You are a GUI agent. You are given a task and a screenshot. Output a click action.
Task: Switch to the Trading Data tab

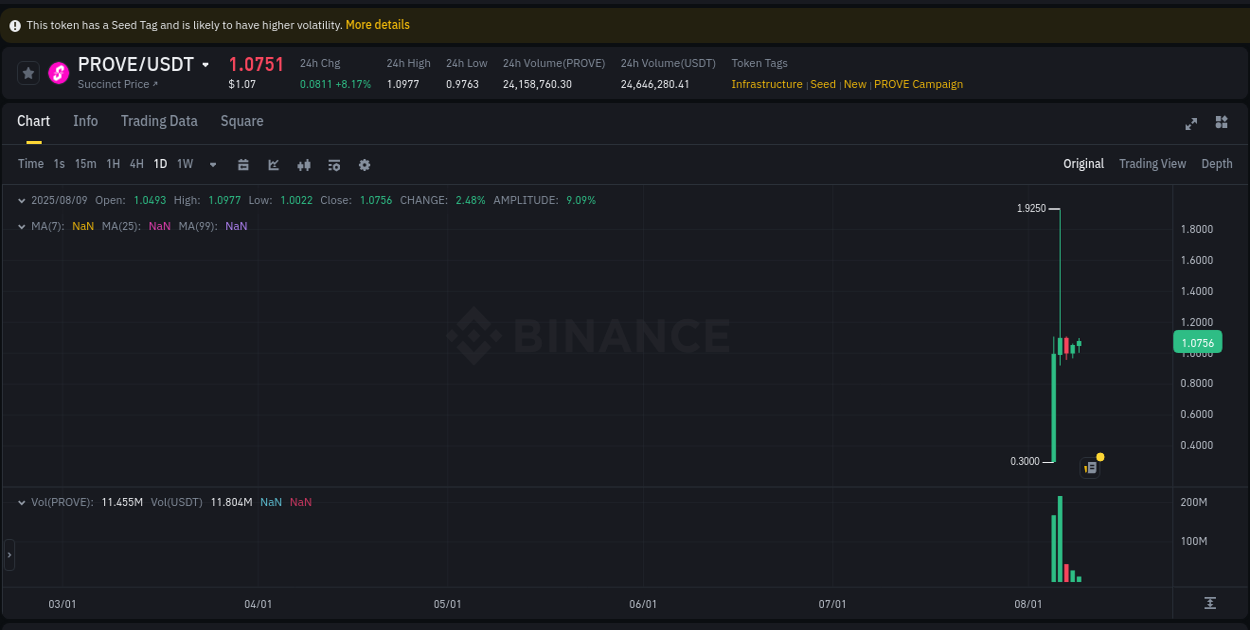159,121
